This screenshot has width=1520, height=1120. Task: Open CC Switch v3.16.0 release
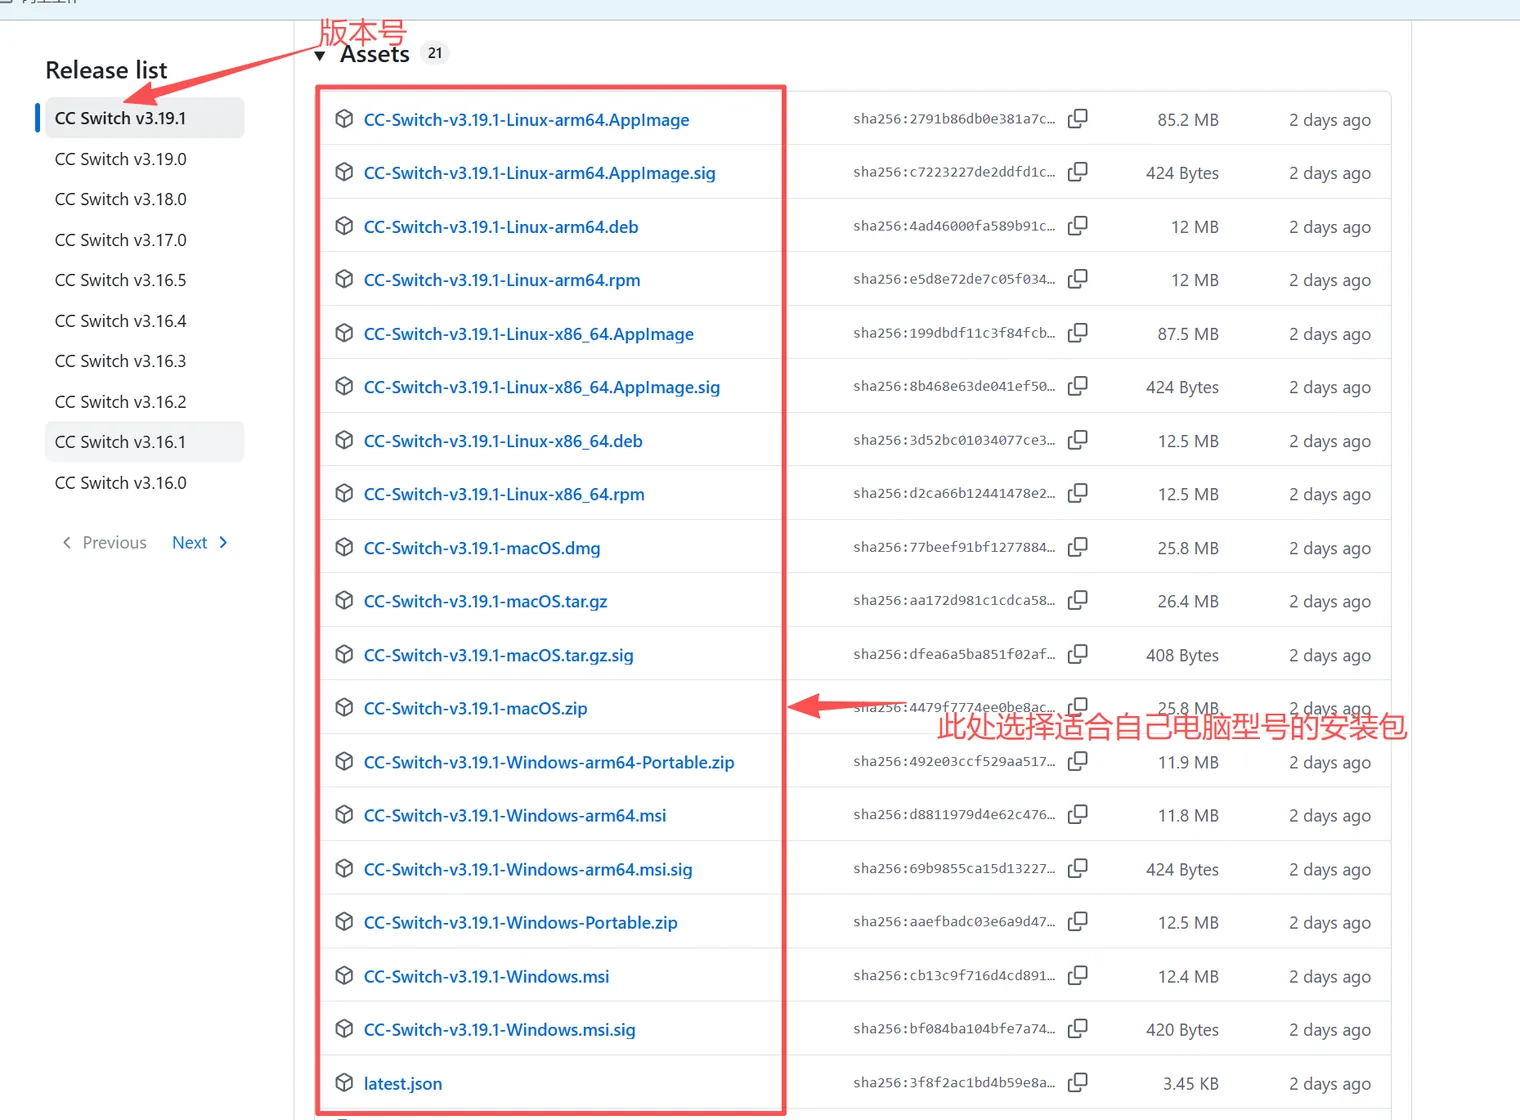coord(144,483)
